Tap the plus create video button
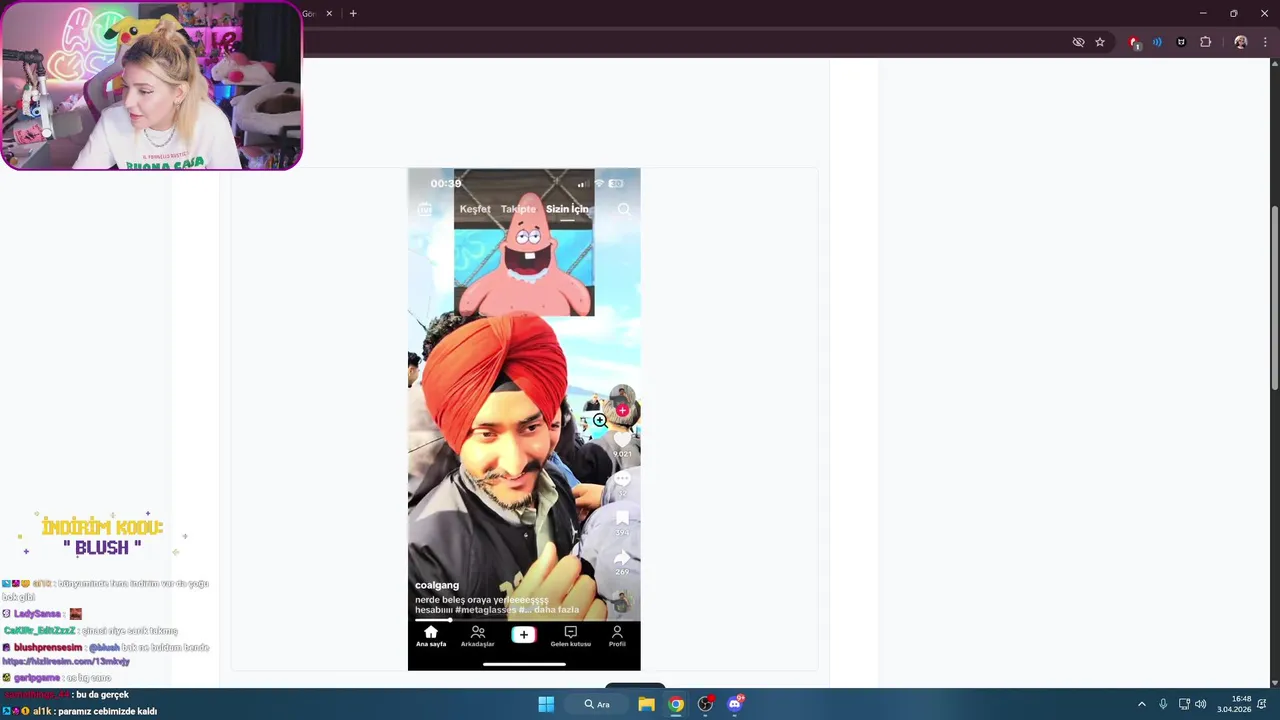This screenshot has width=1280, height=720. click(523, 634)
